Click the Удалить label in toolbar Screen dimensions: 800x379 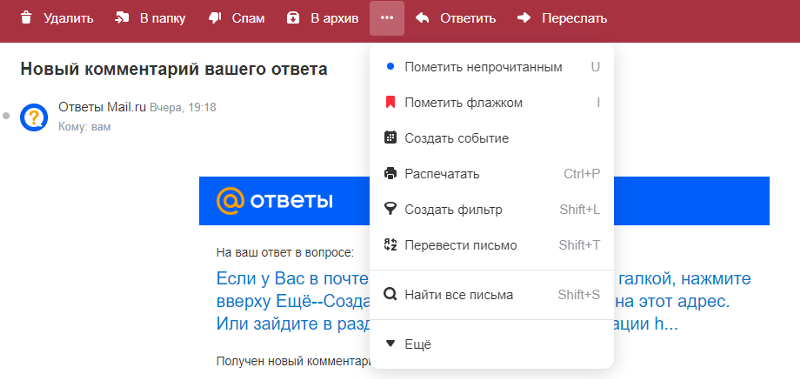point(68,19)
